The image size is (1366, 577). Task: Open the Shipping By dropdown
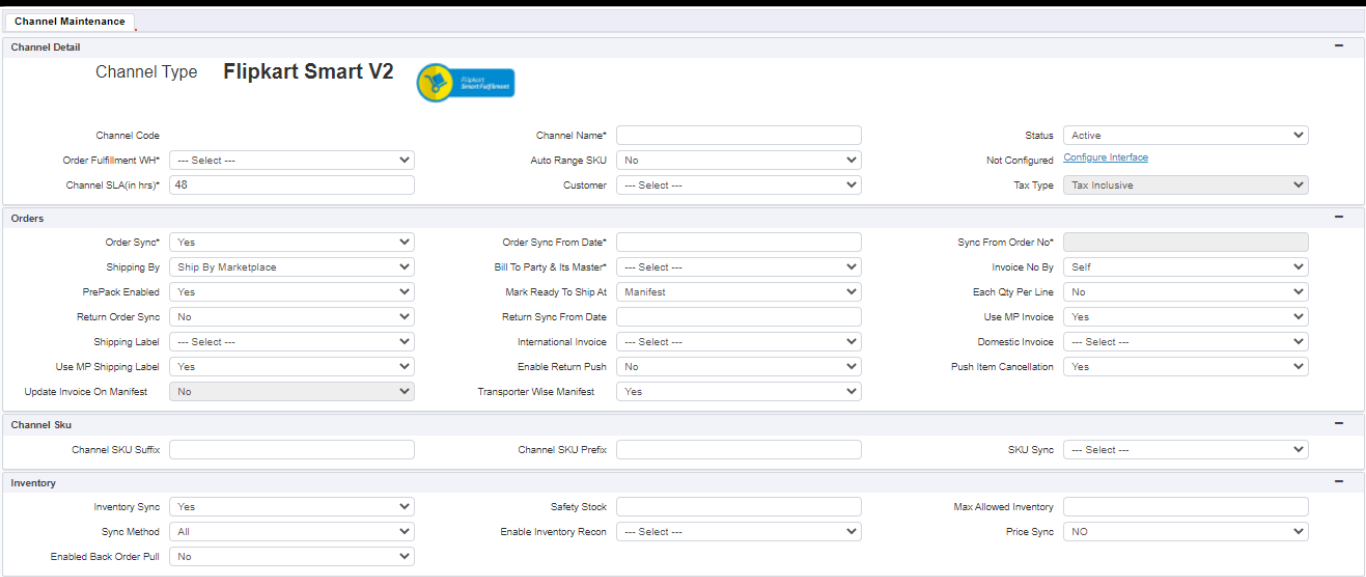click(x=291, y=267)
